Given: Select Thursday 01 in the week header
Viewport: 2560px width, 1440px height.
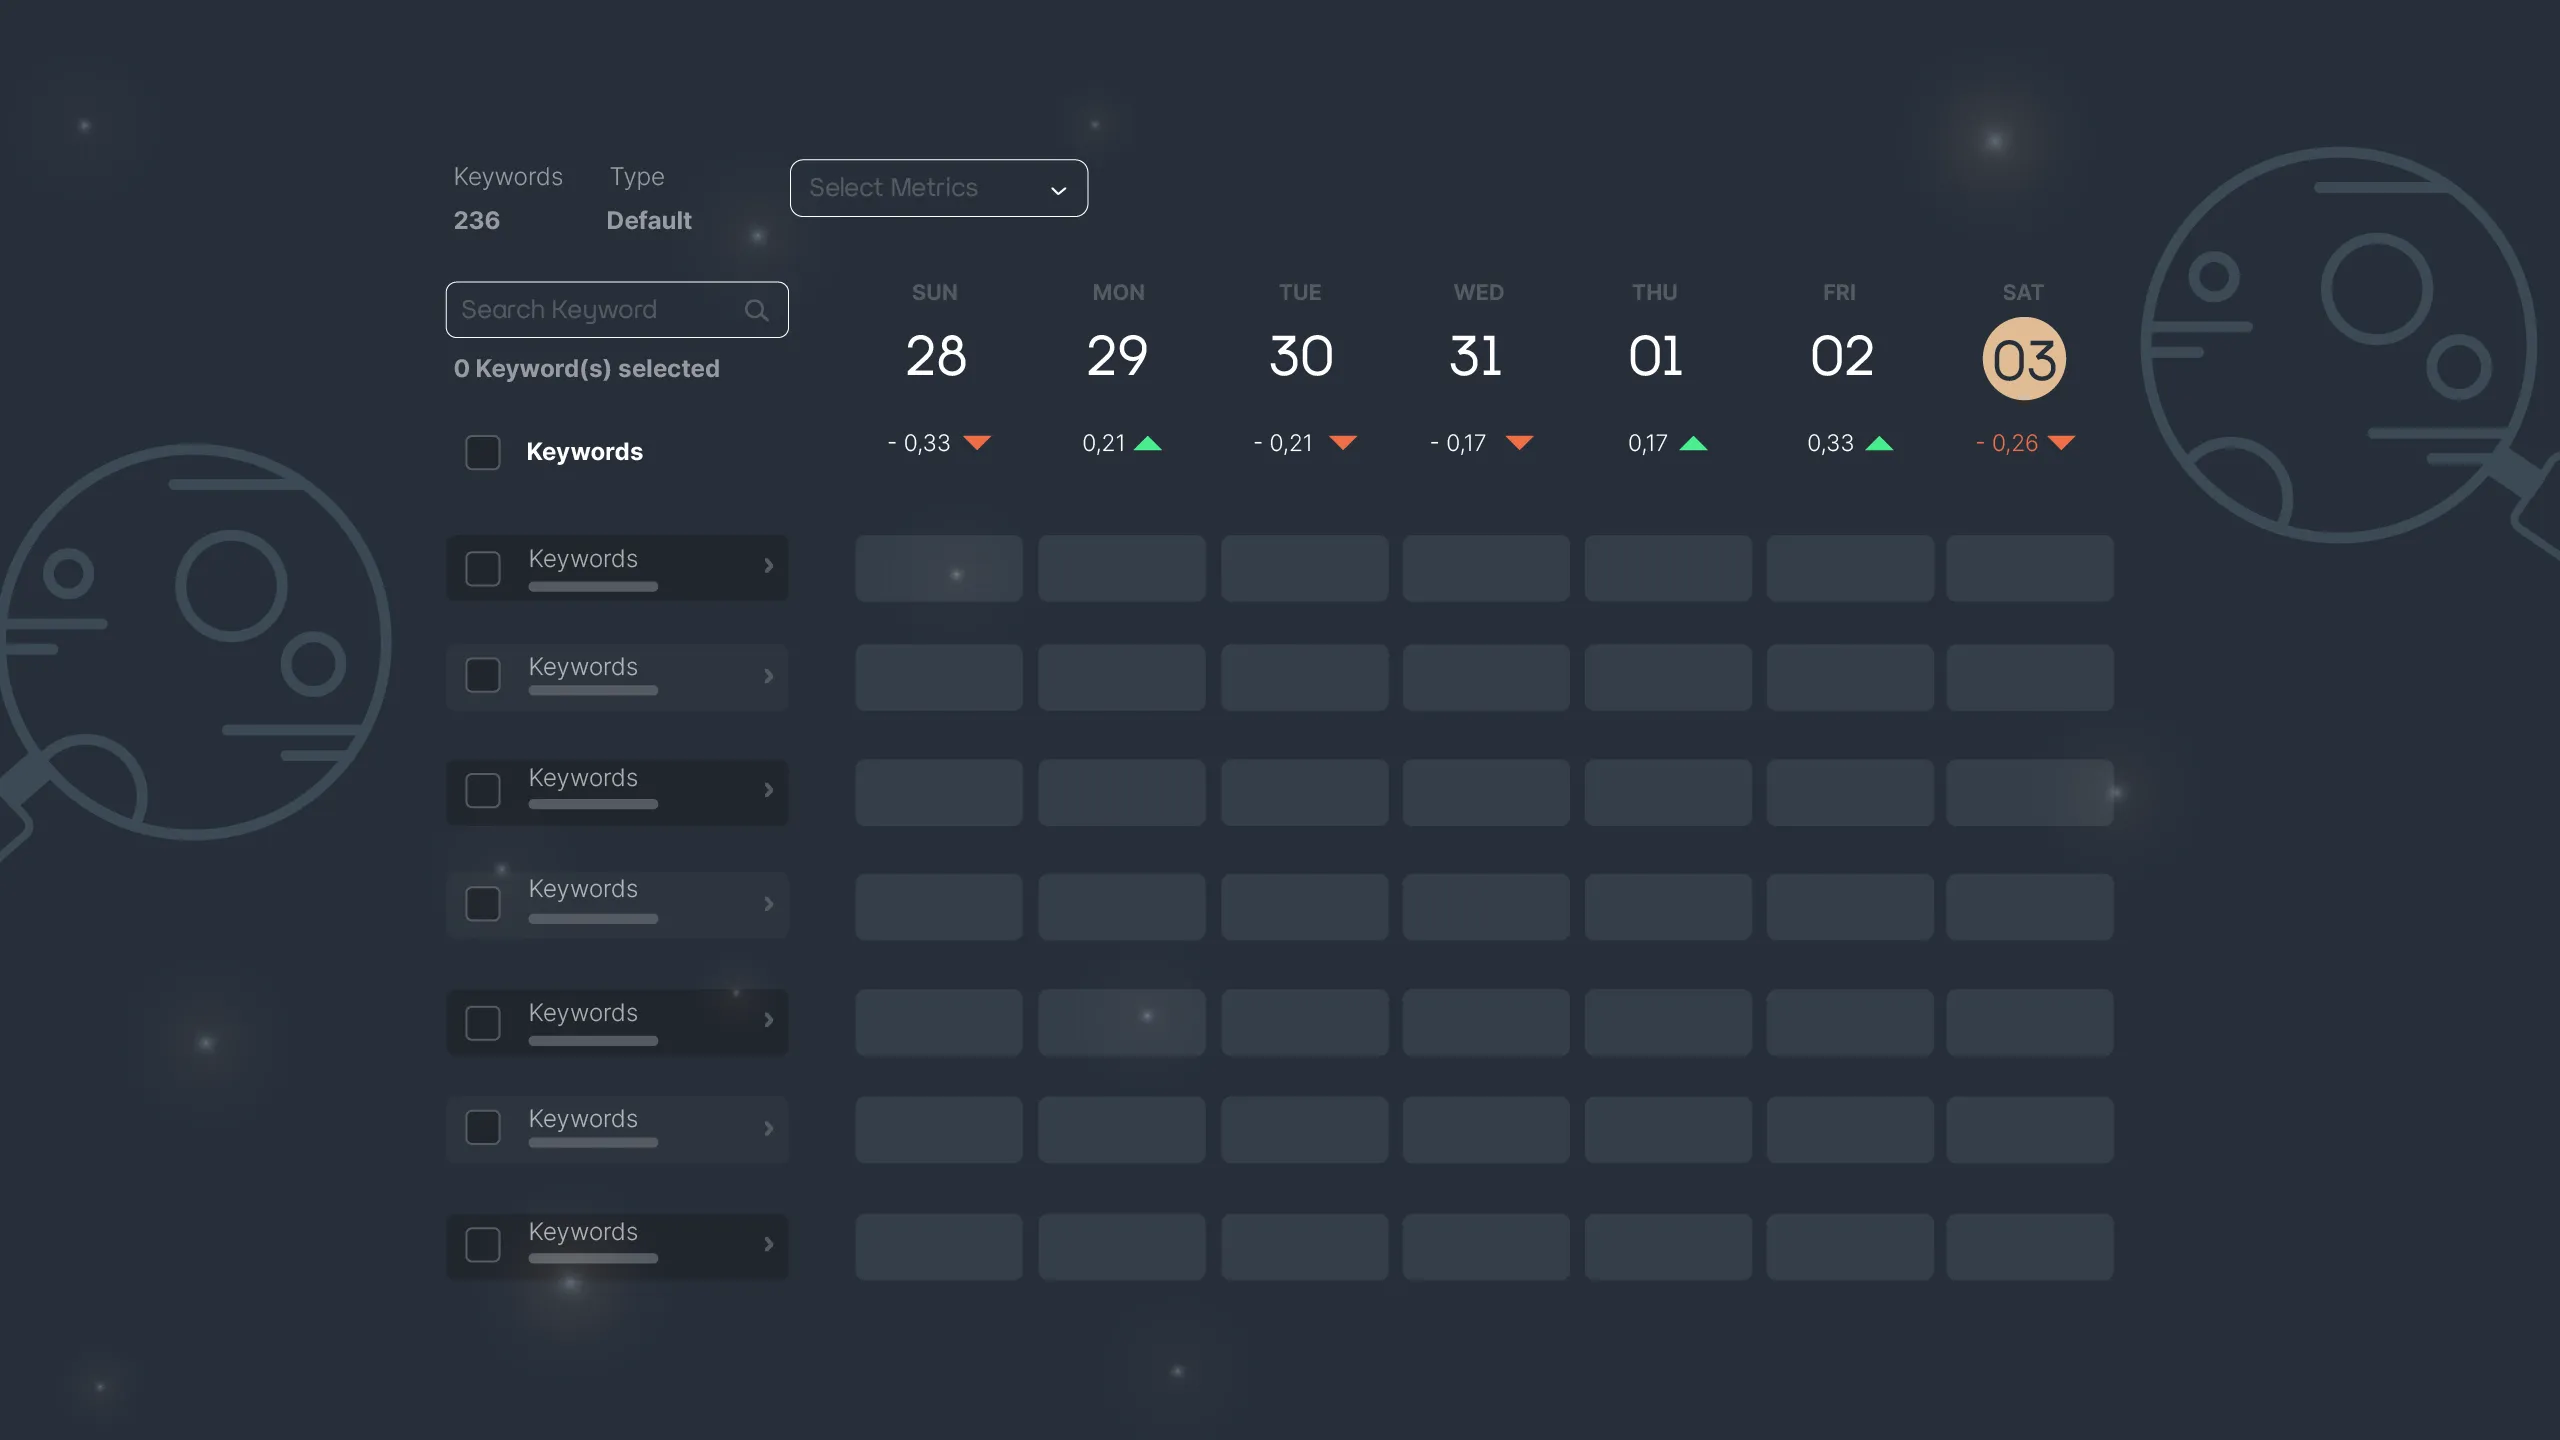Looking at the screenshot, I should coord(1655,356).
